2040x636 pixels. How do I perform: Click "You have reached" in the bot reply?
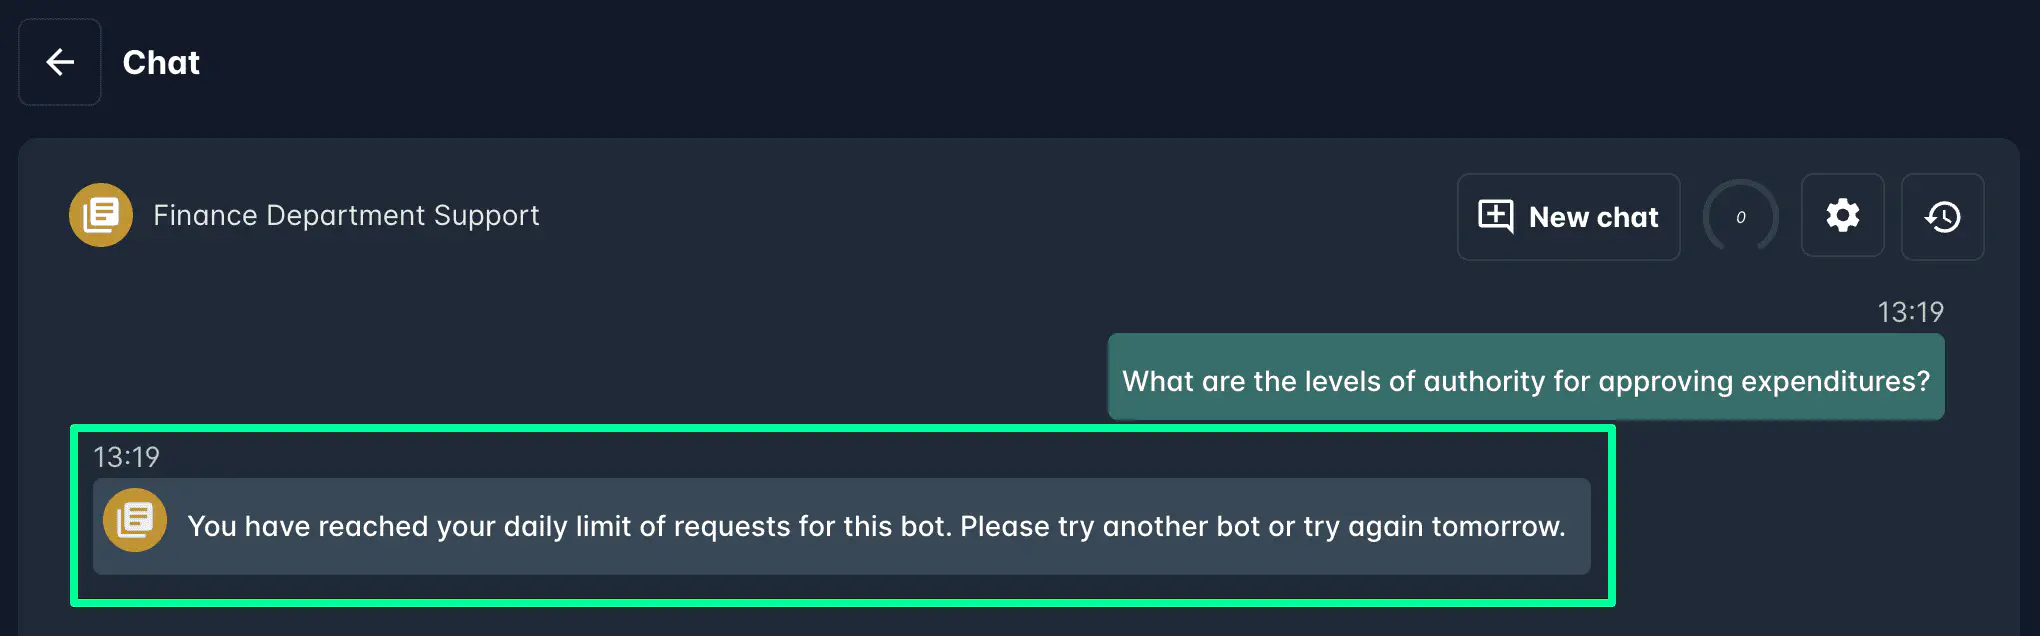coord(308,526)
